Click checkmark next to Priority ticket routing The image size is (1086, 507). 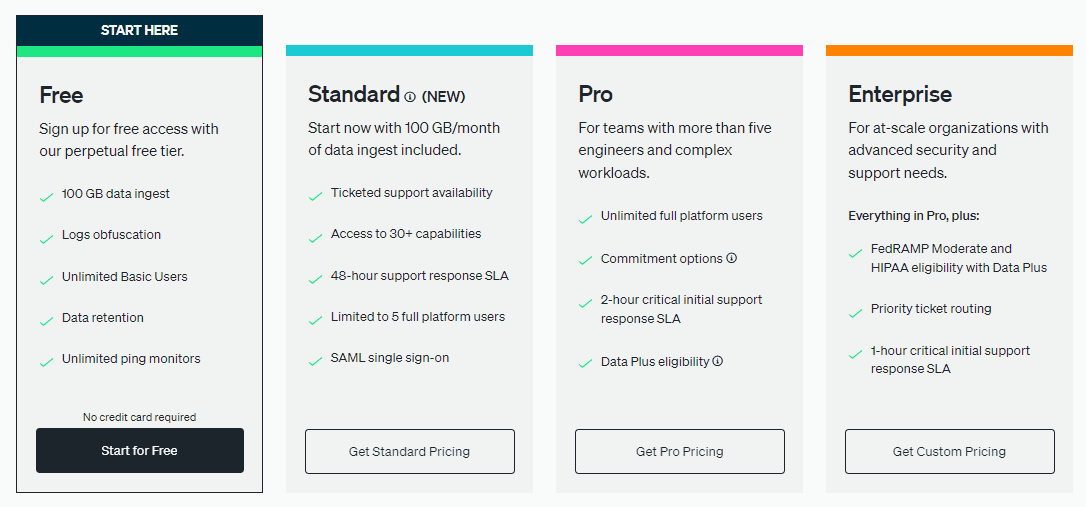pyautogui.click(x=855, y=313)
